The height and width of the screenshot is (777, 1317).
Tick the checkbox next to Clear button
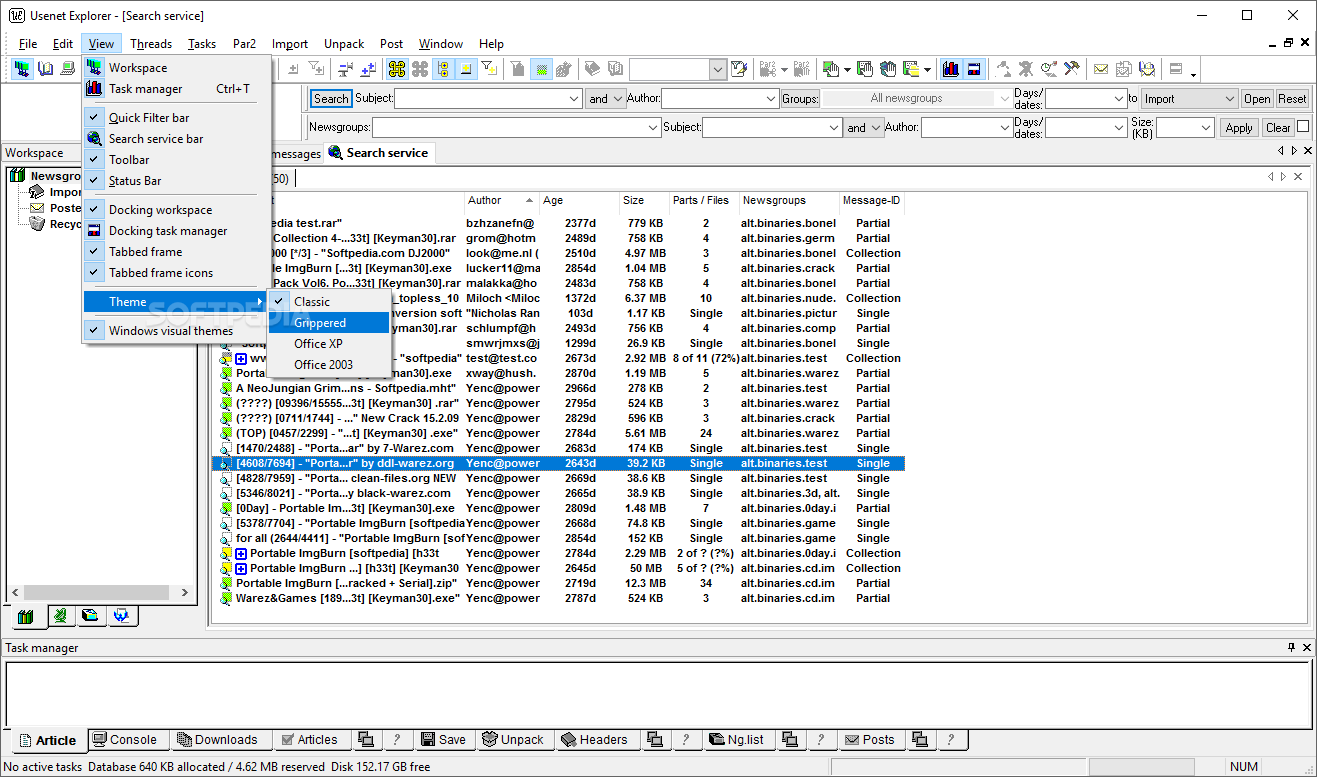pos(1303,127)
